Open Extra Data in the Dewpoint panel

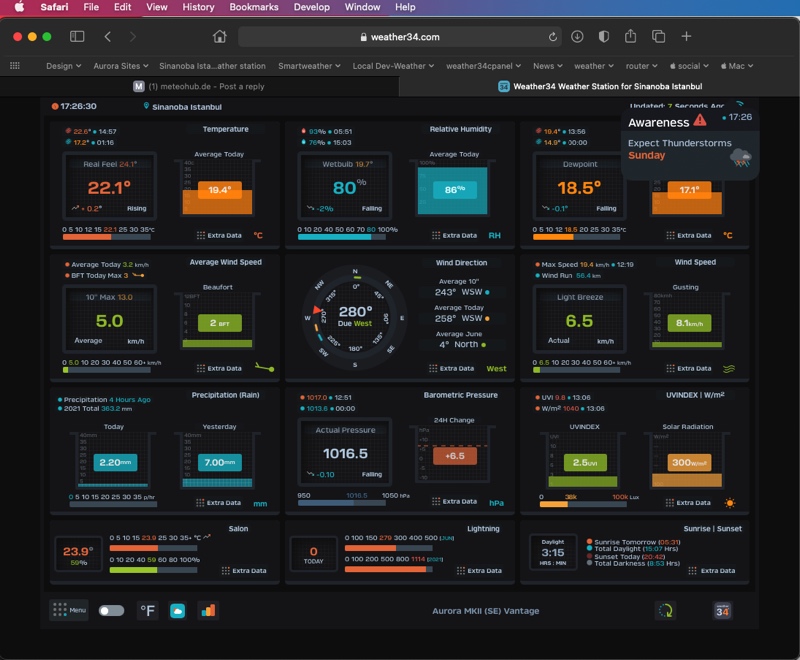689,235
